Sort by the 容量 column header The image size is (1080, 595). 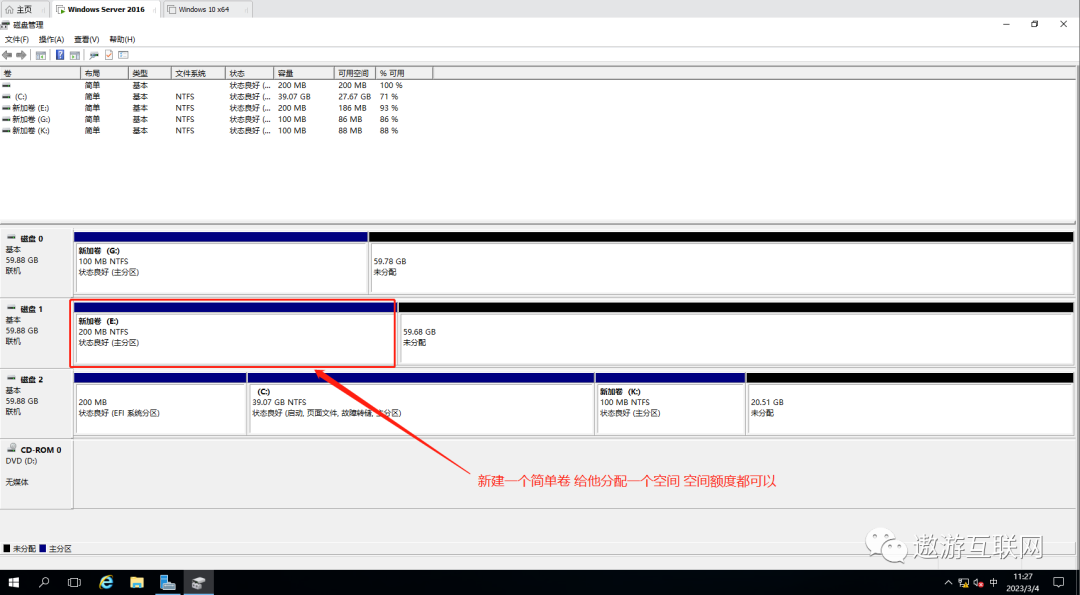[x=304, y=74]
